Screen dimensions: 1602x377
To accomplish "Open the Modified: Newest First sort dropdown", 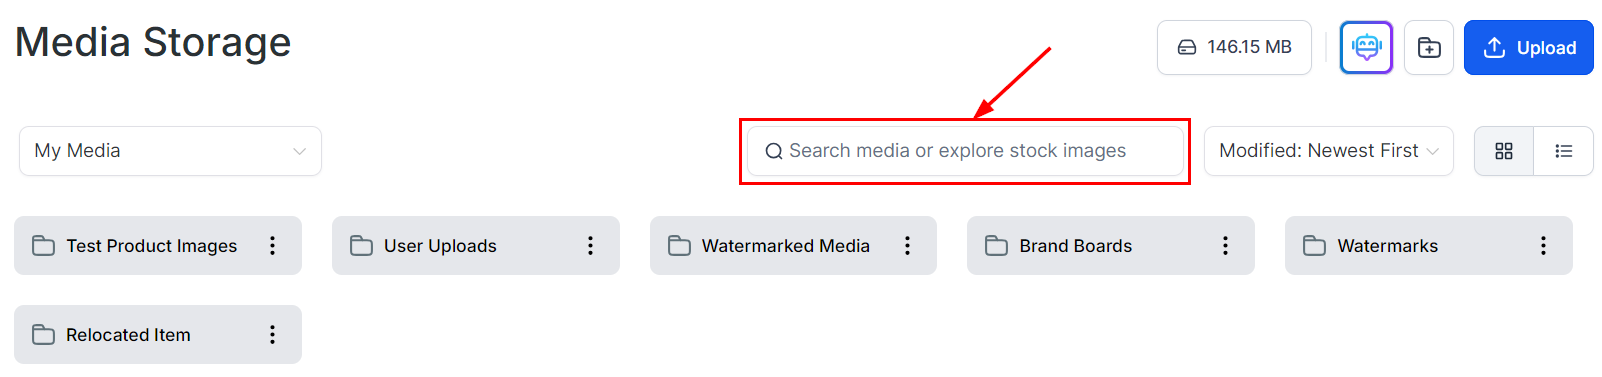I will coord(1328,151).
